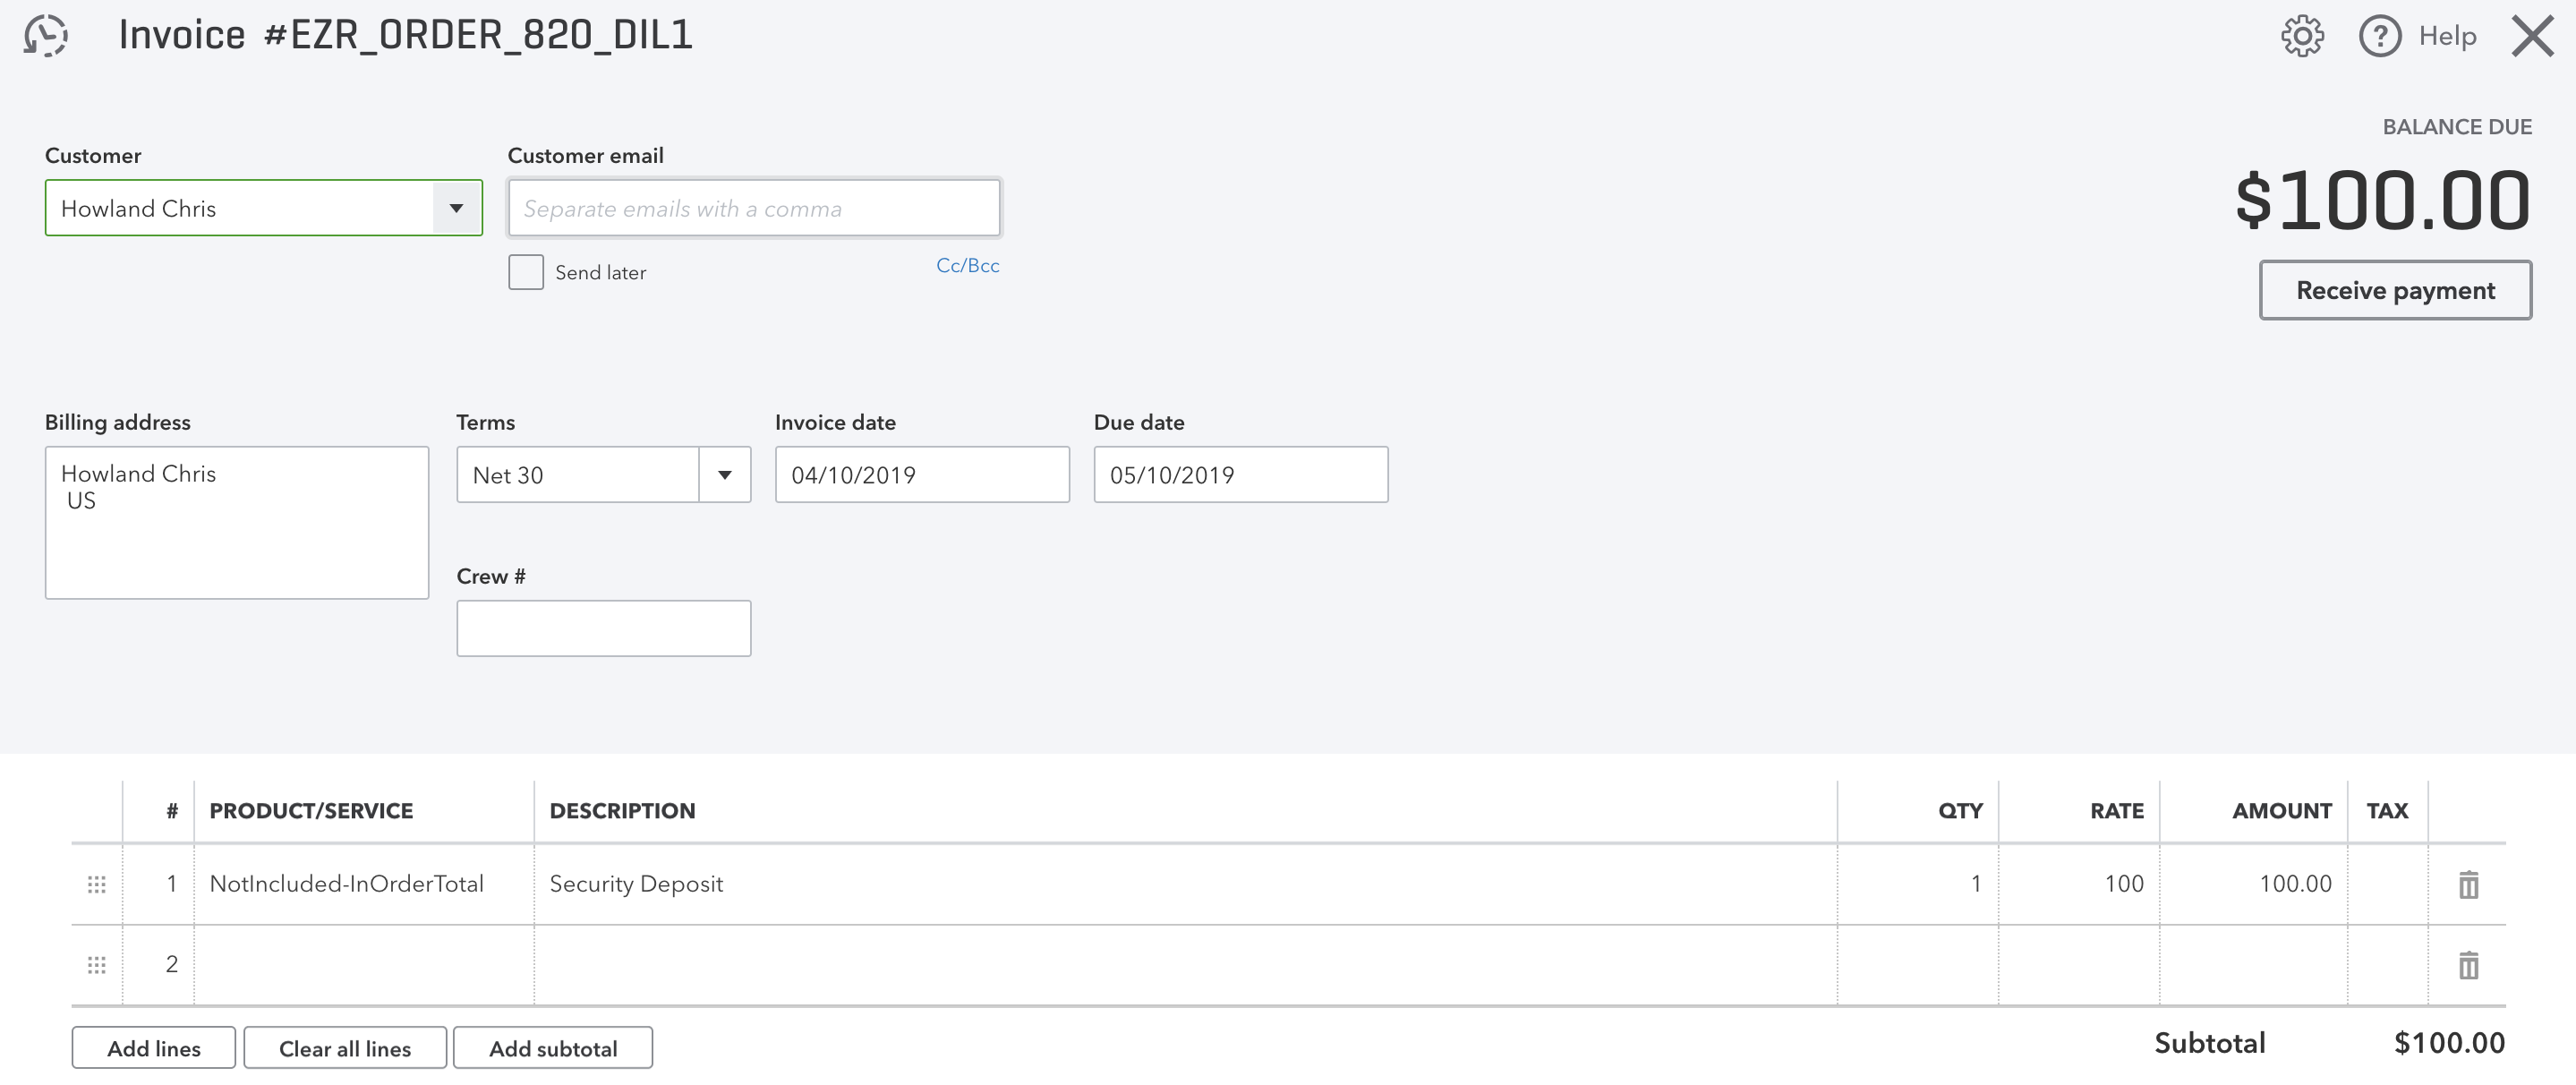Select the Security Deposit description cell
2576x1085 pixels.
tap(1186, 884)
